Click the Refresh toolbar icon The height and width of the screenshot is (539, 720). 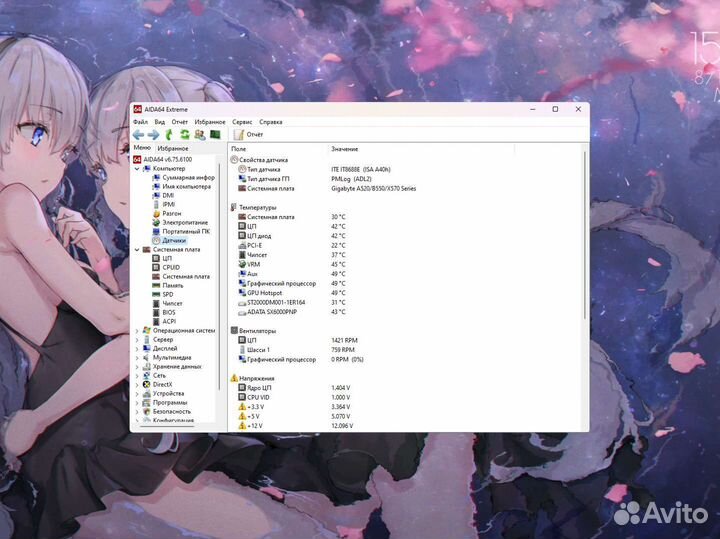[185, 135]
